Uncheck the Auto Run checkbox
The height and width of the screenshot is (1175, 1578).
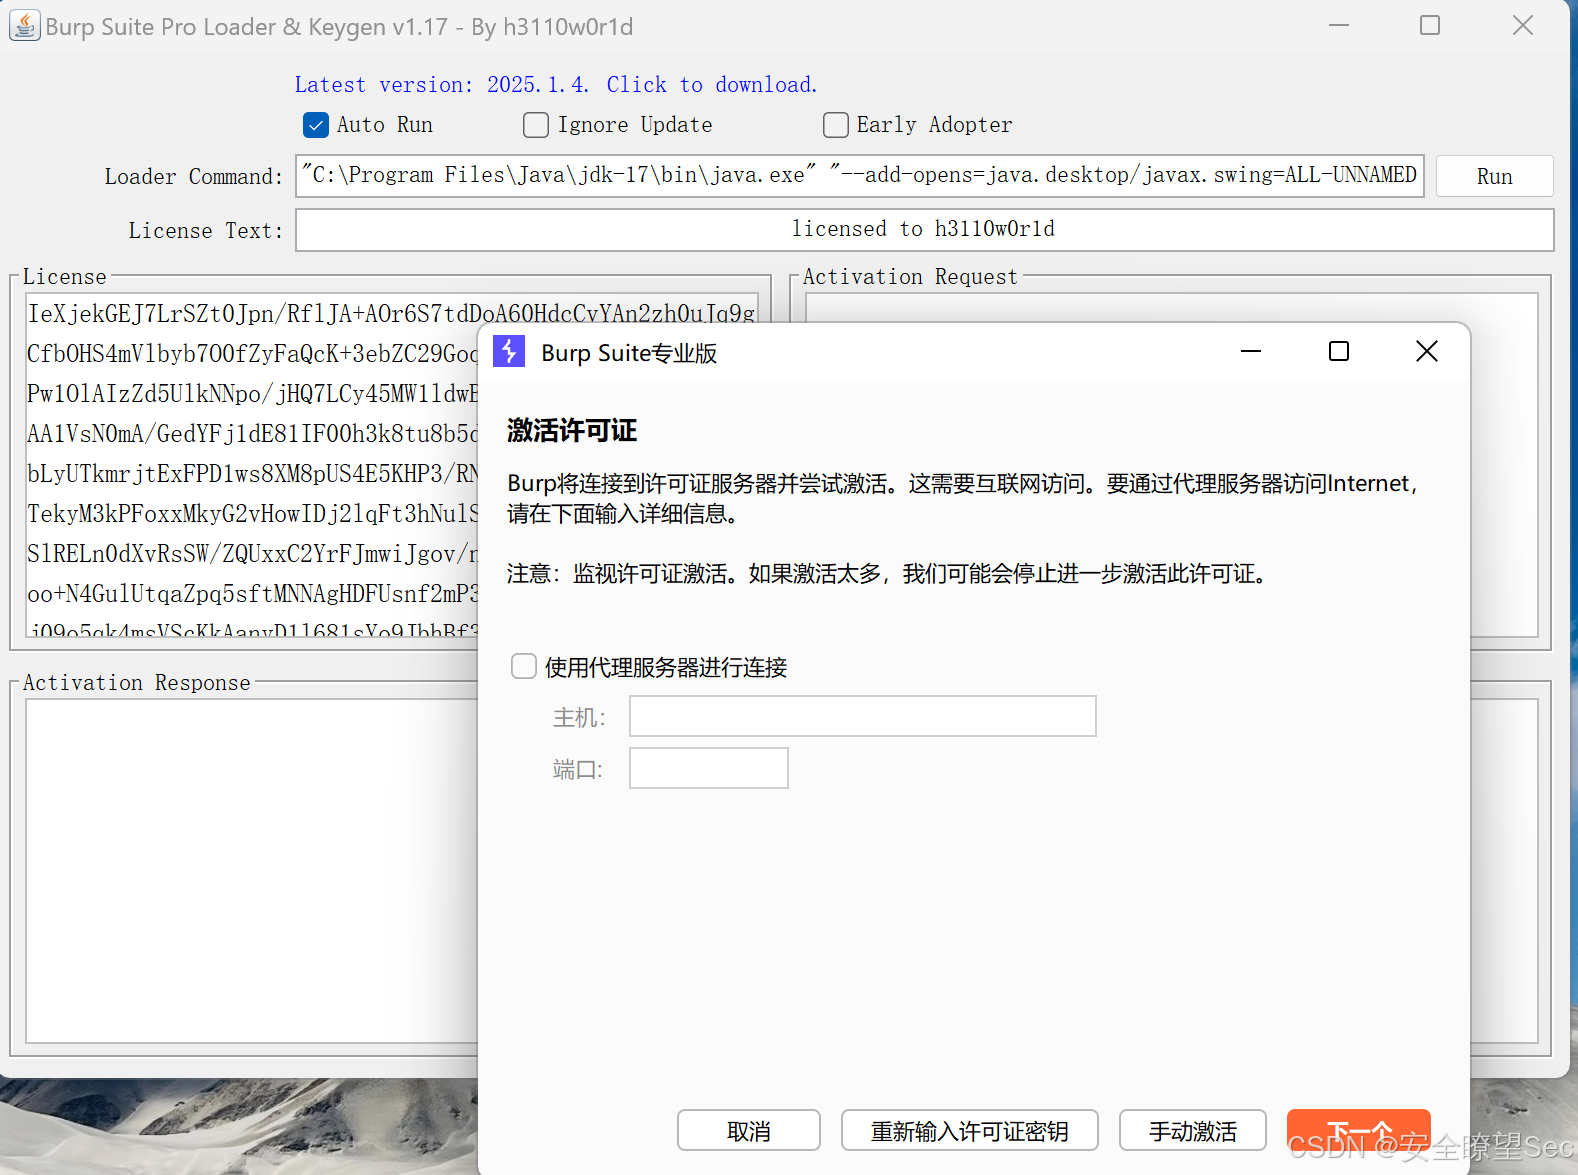point(315,125)
